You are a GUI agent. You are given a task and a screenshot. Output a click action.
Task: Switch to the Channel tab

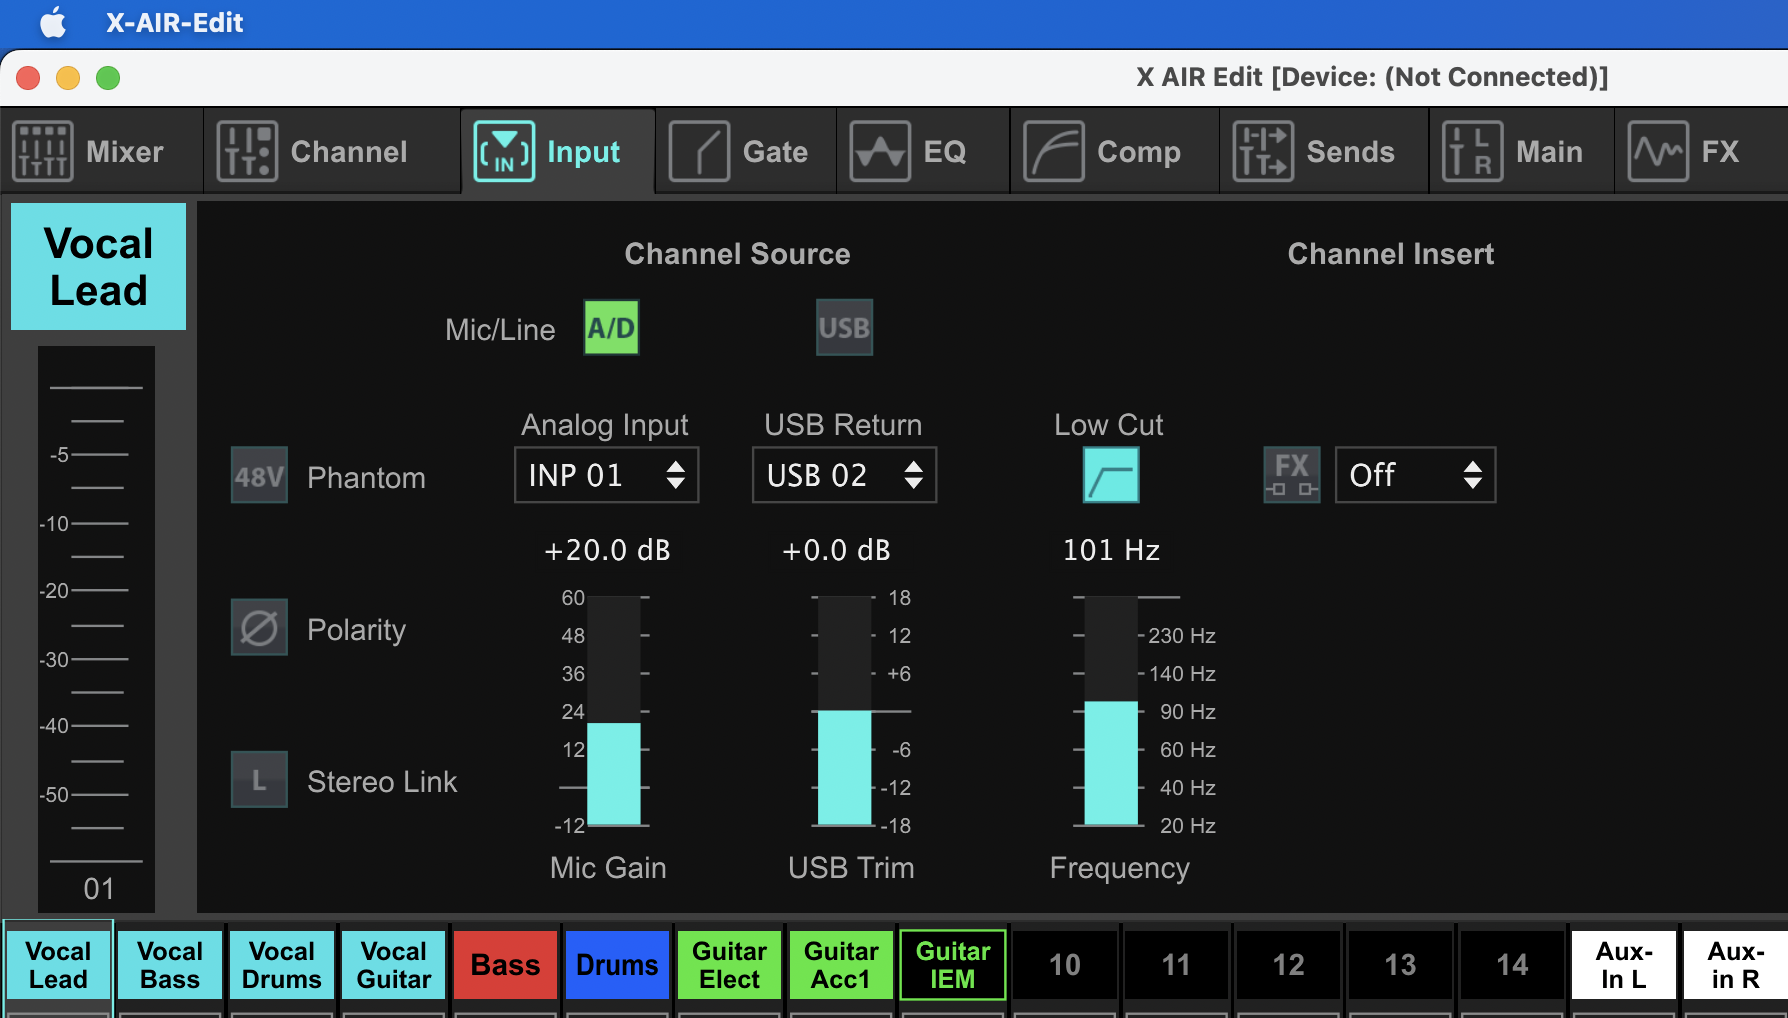[x=332, y=151]
